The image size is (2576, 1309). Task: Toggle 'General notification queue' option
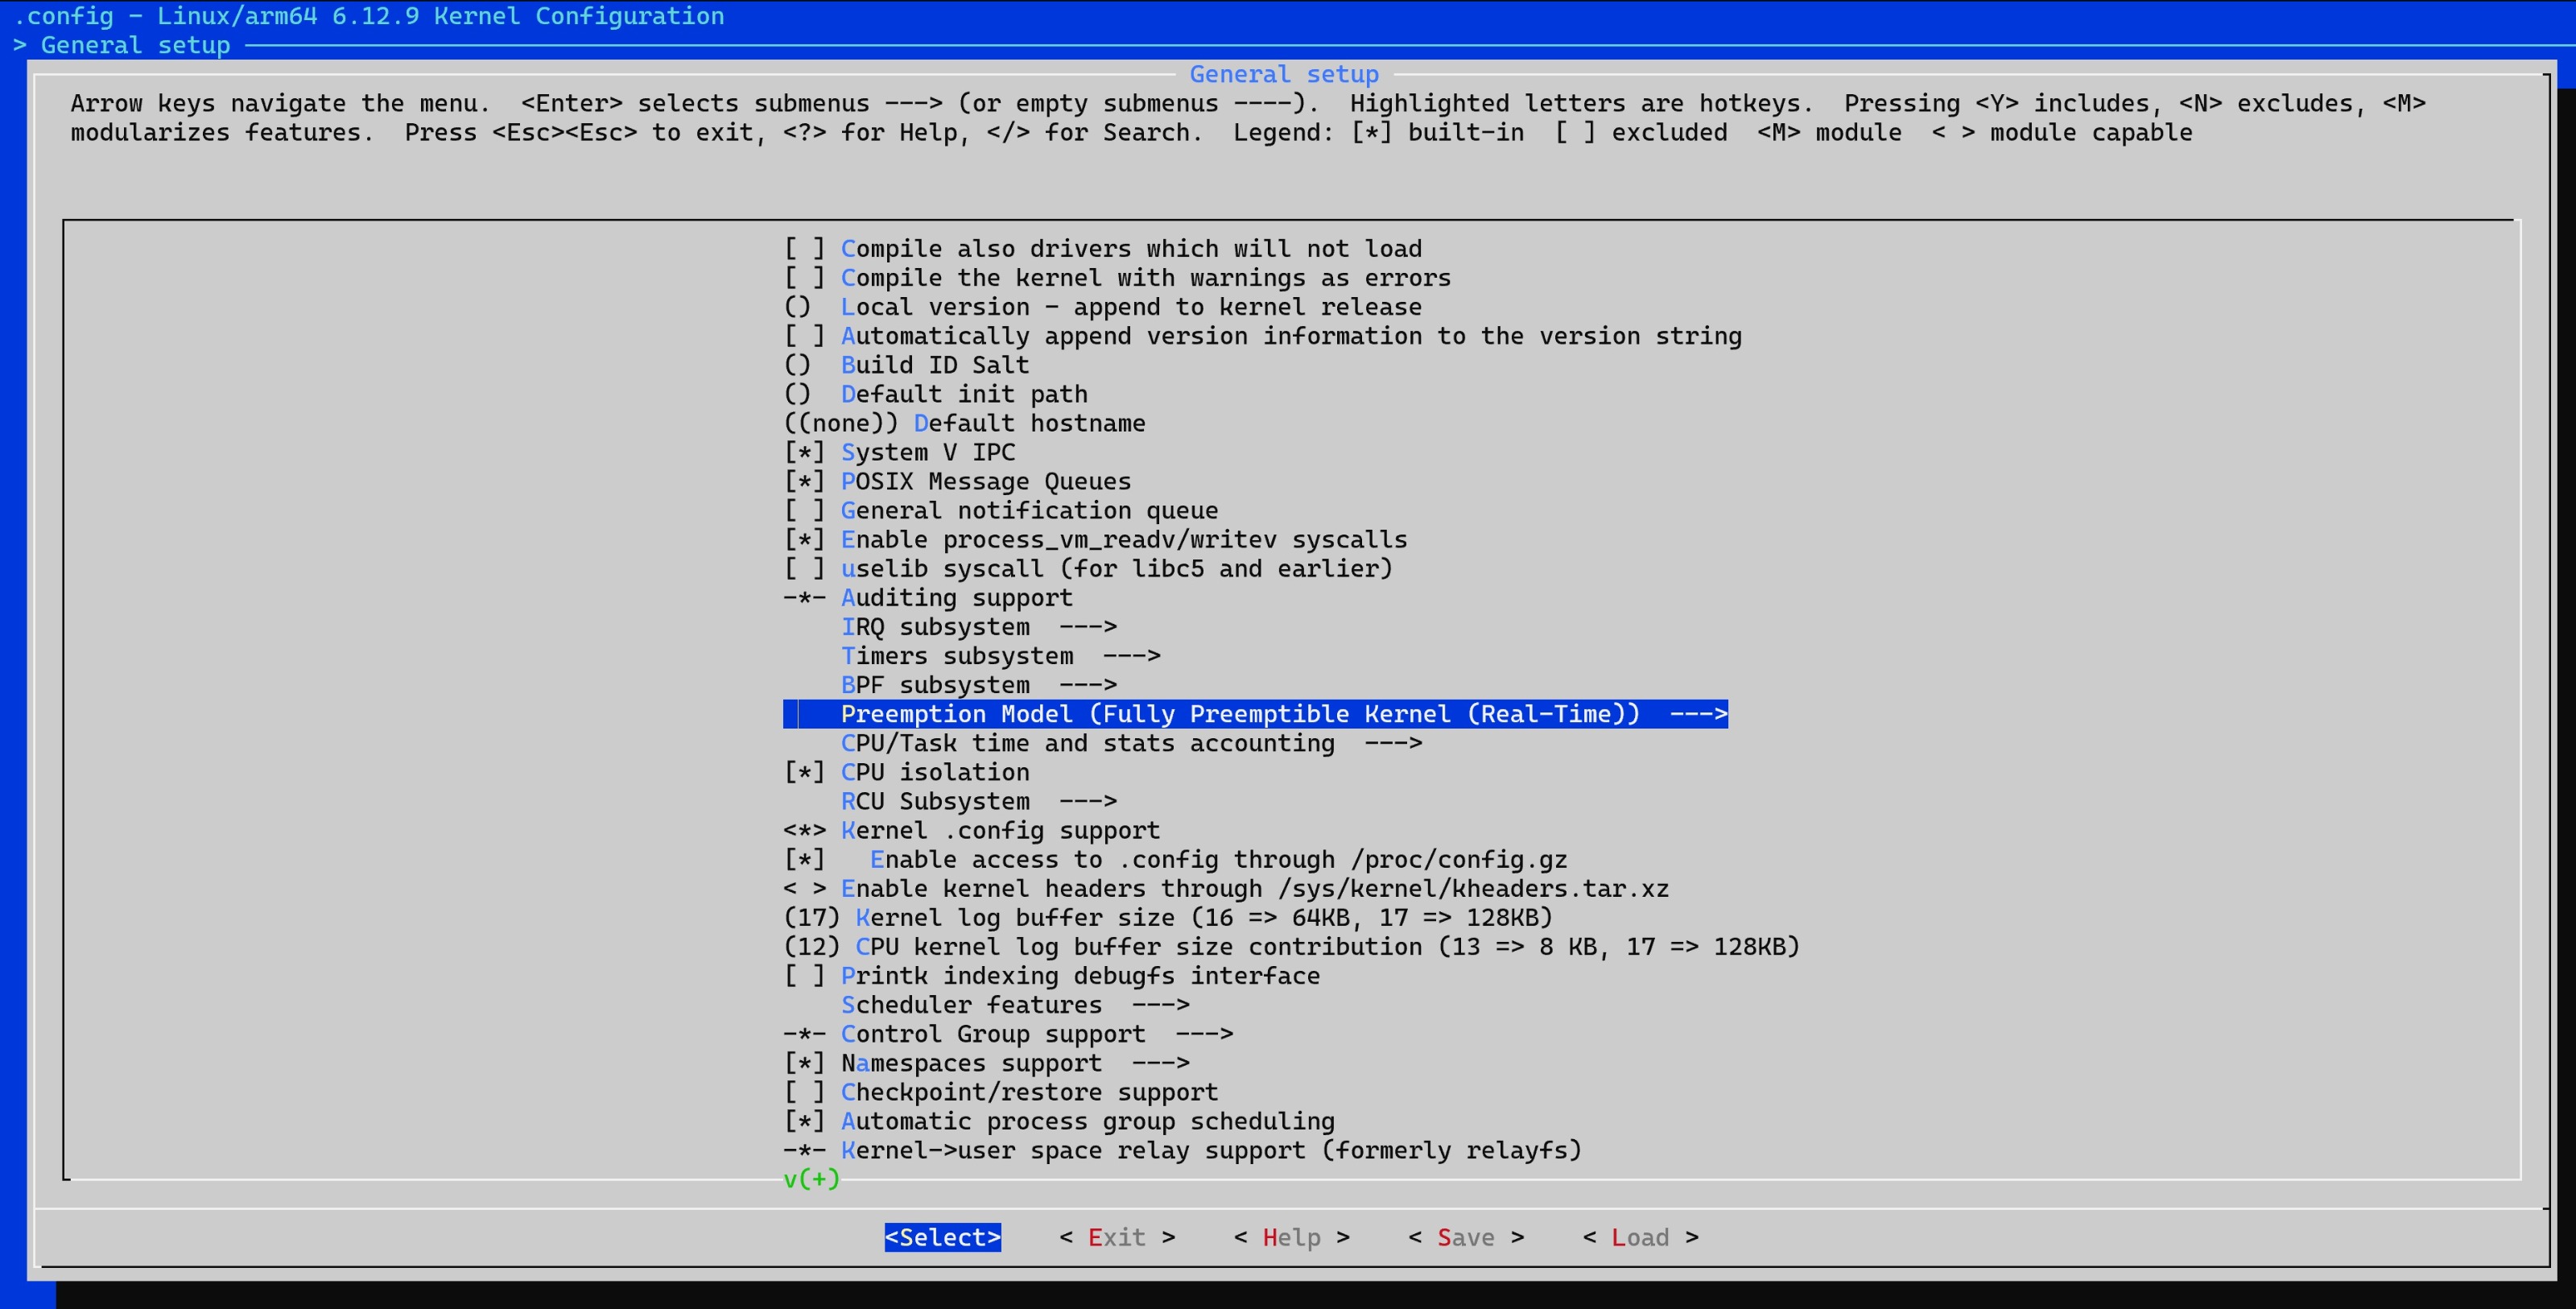1001,510
